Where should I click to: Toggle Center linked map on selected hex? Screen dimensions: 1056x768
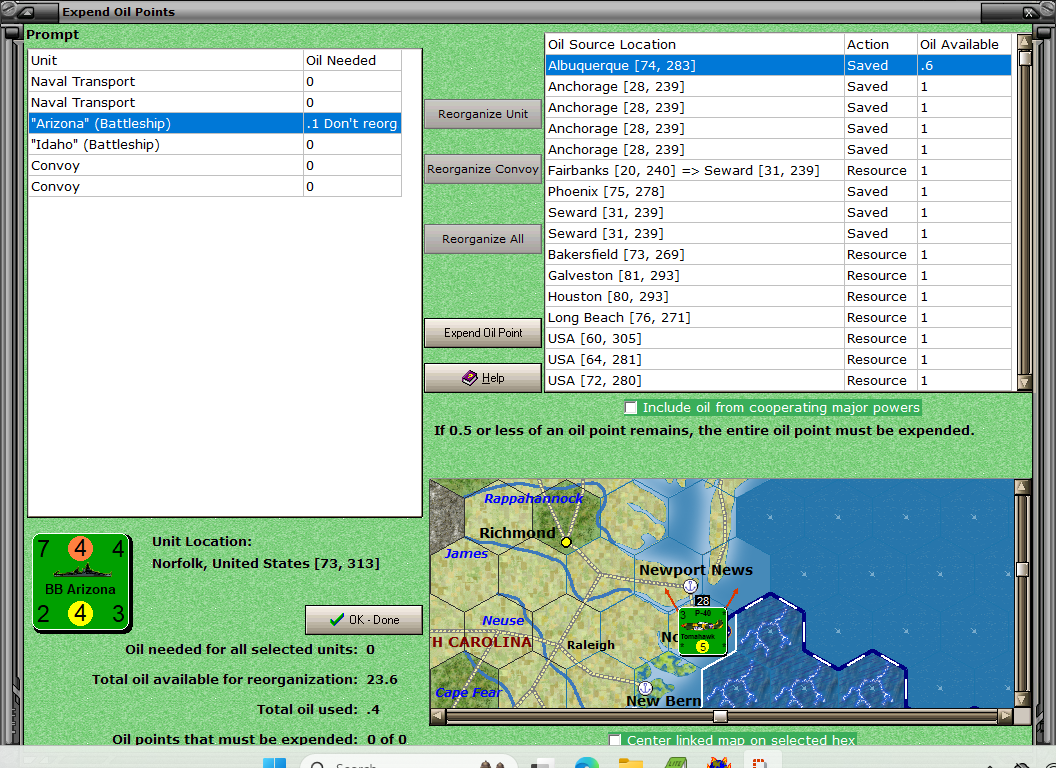615,740
